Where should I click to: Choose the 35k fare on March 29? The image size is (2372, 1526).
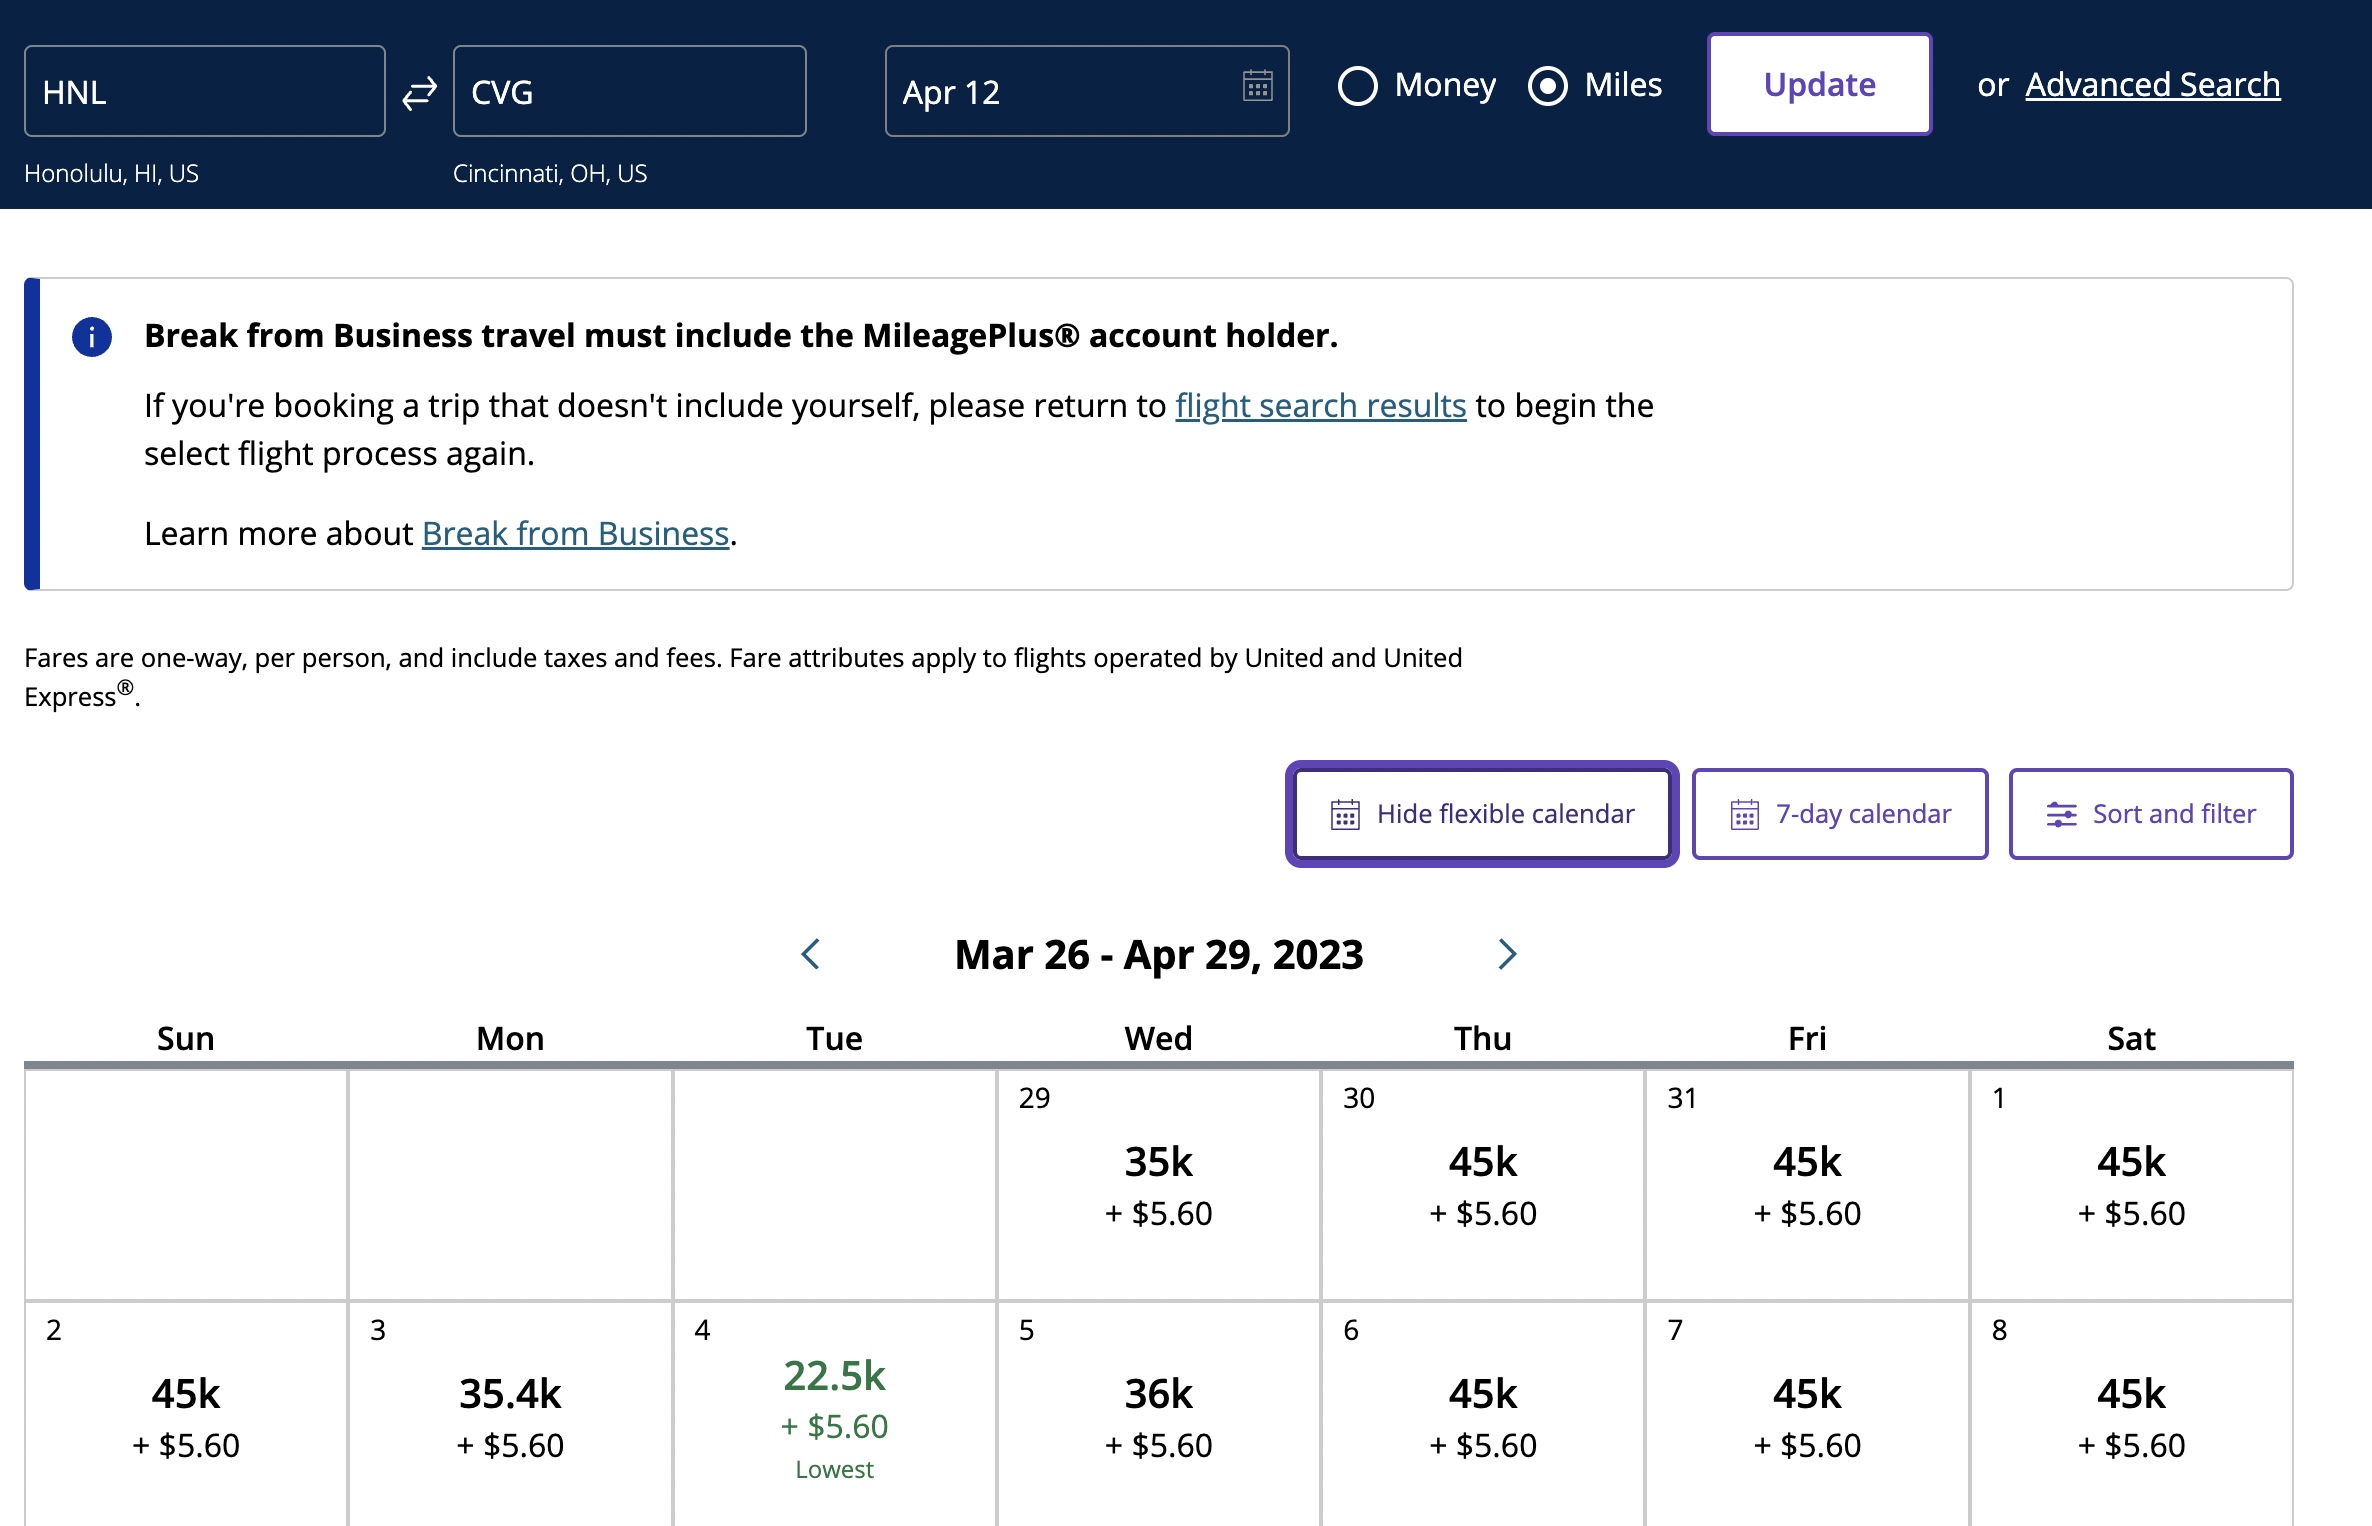click(x=1158, y=1185)
